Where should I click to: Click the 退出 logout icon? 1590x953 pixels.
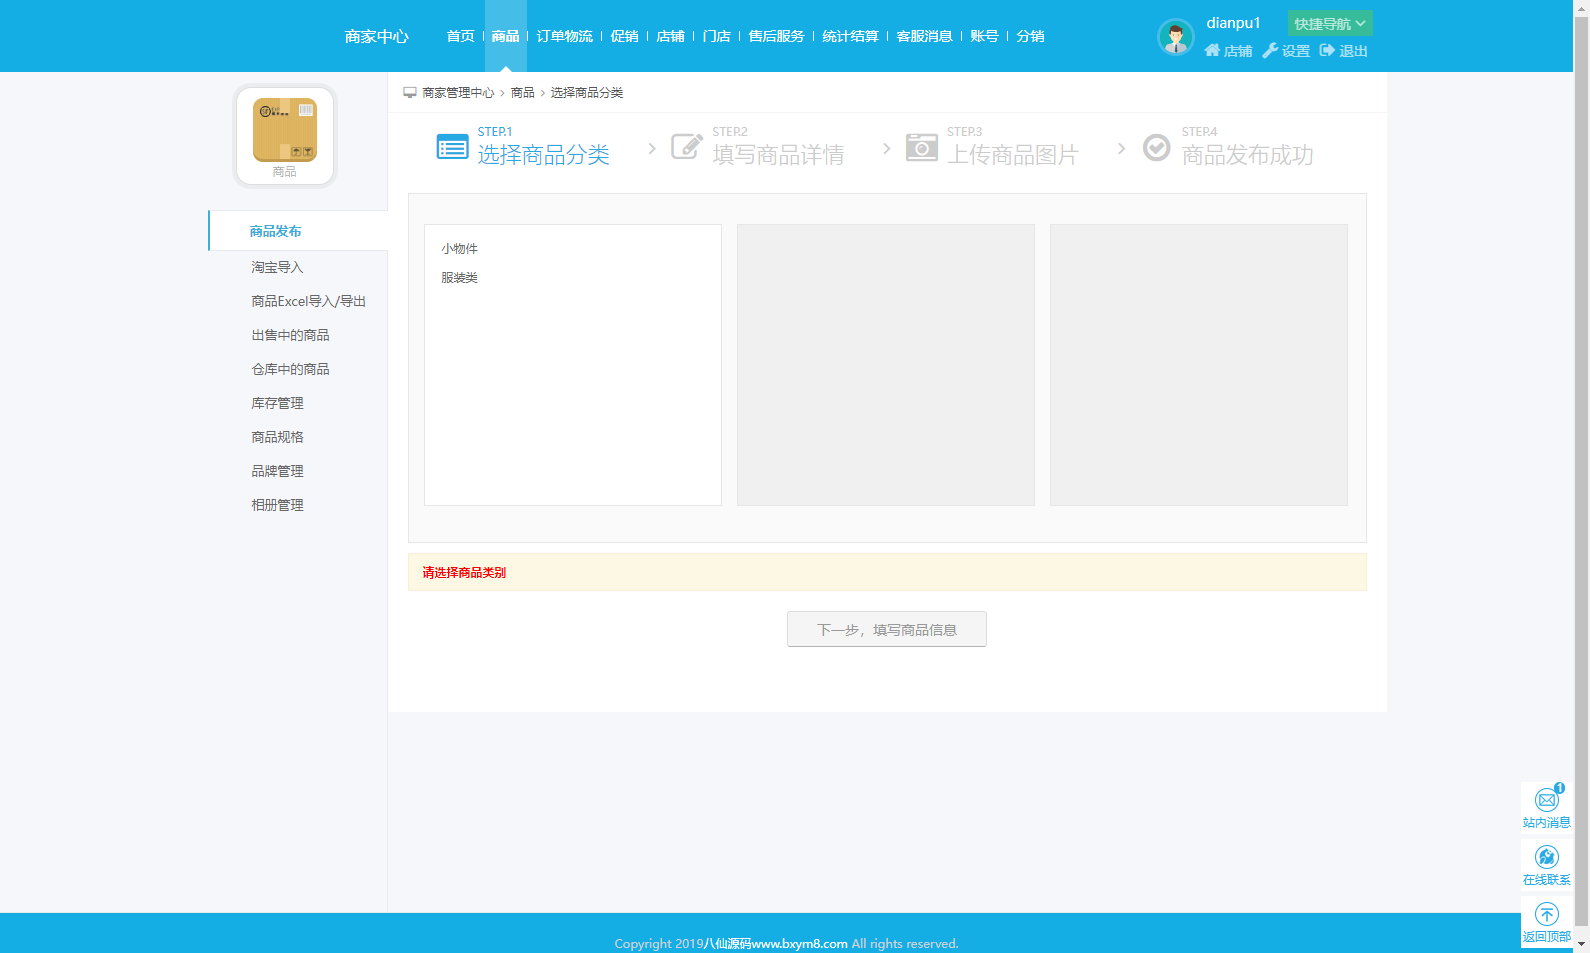click(1327, 51)
